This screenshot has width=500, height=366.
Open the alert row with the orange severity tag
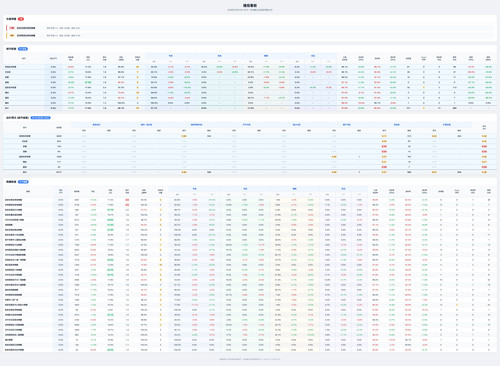pos(249,35)
